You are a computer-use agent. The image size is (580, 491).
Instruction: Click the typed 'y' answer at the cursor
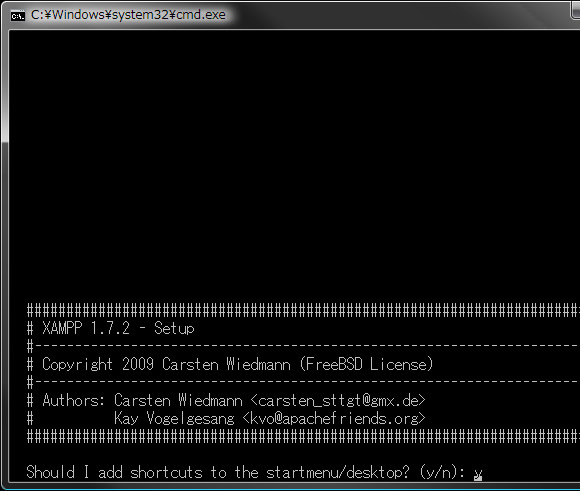pyautogui.click(x=478, y=474)
